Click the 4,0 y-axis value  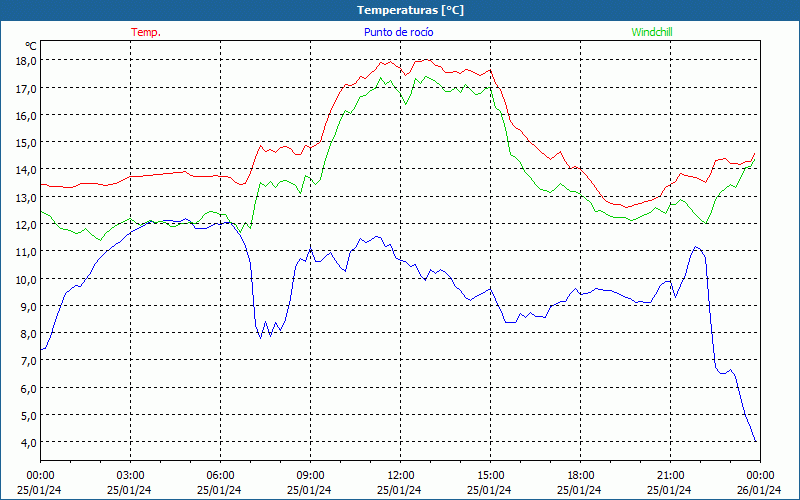[29, 442]
